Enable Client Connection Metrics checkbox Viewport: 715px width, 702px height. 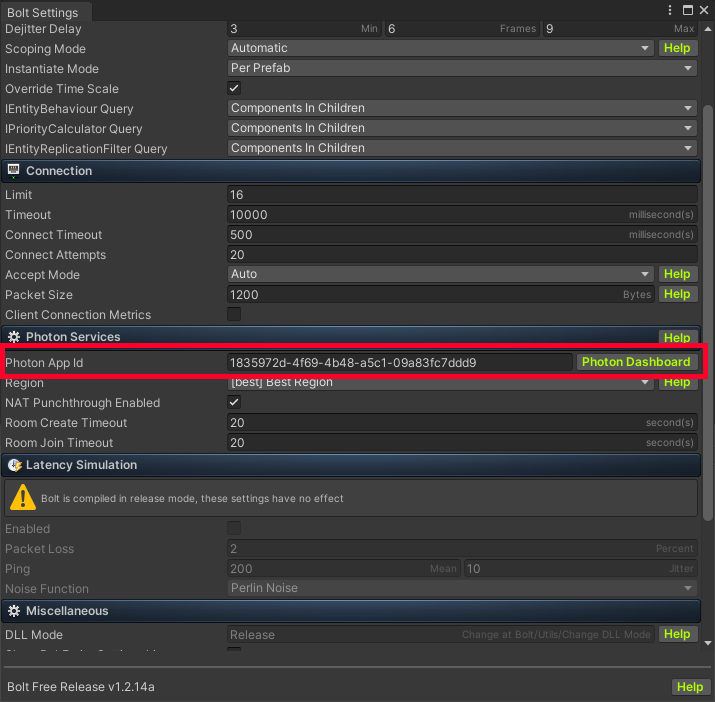point(234,314)
